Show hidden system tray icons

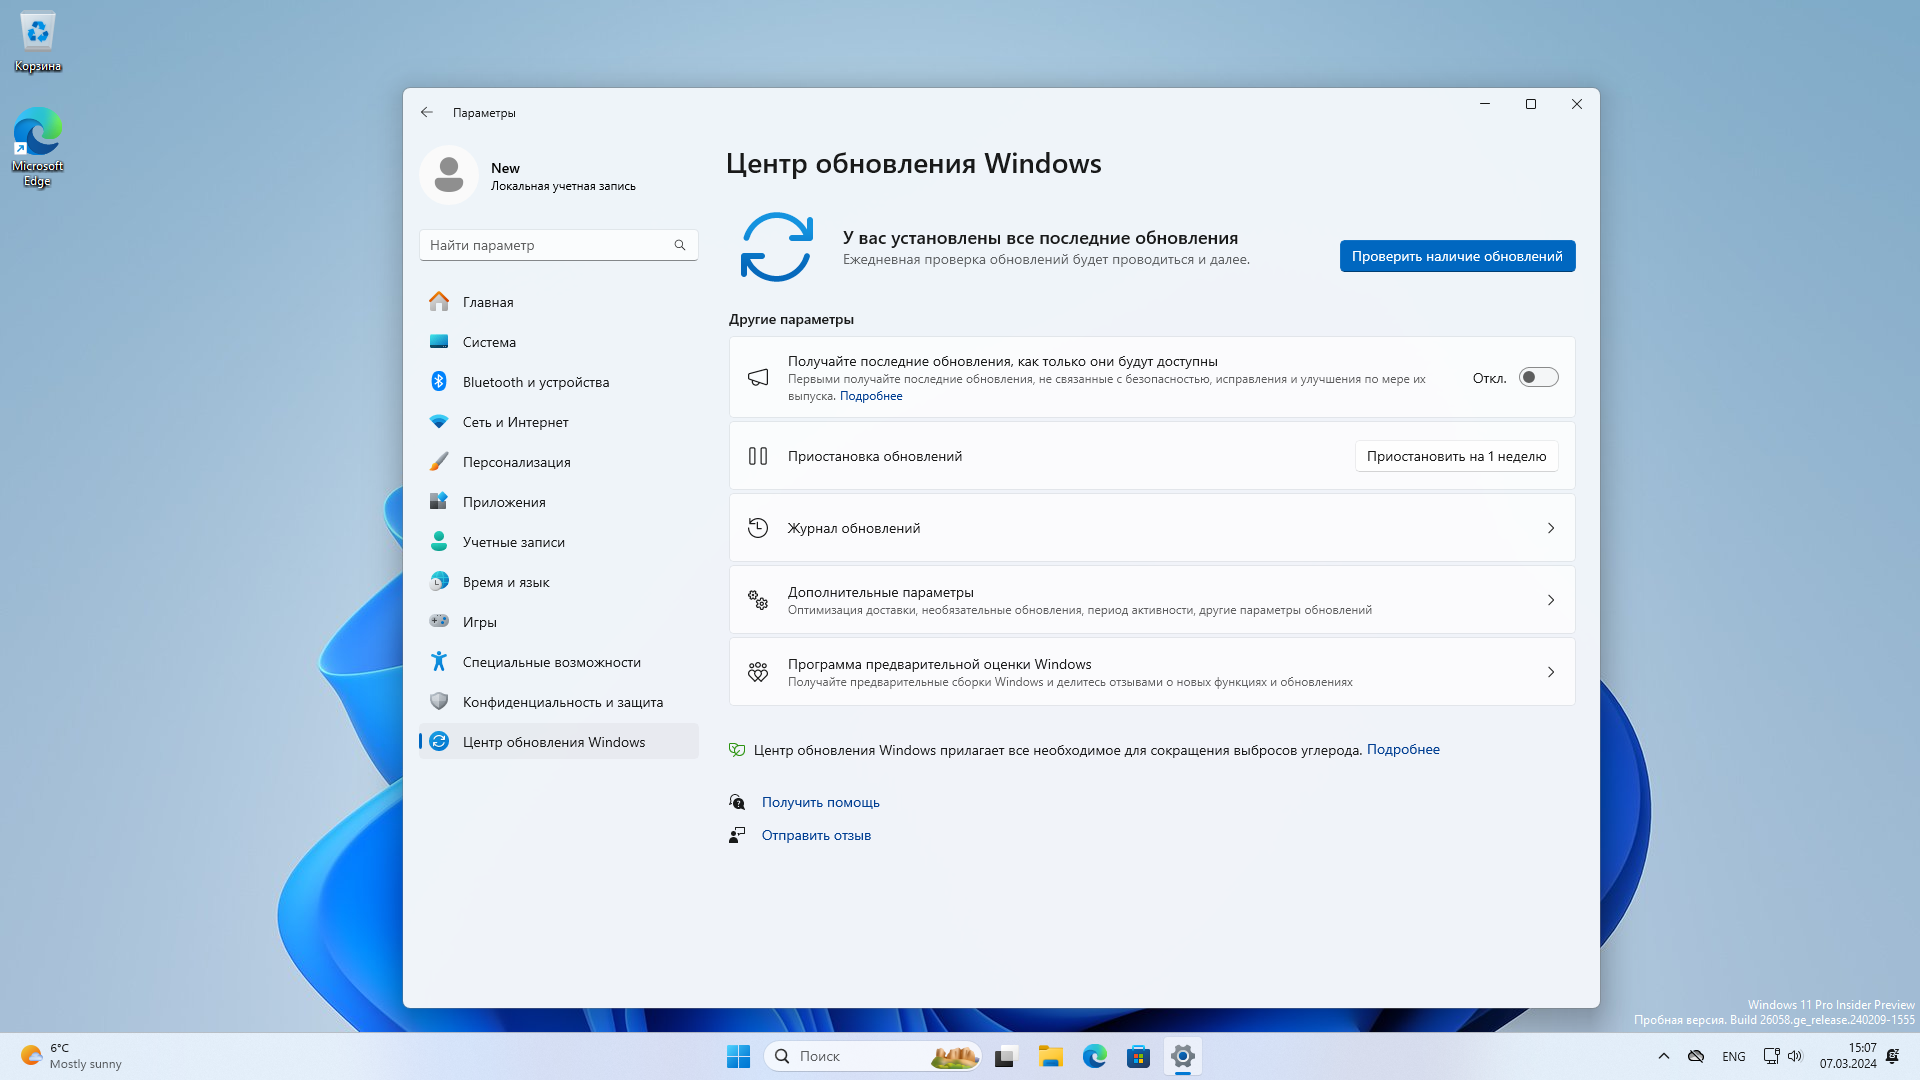[1663, 1056]
